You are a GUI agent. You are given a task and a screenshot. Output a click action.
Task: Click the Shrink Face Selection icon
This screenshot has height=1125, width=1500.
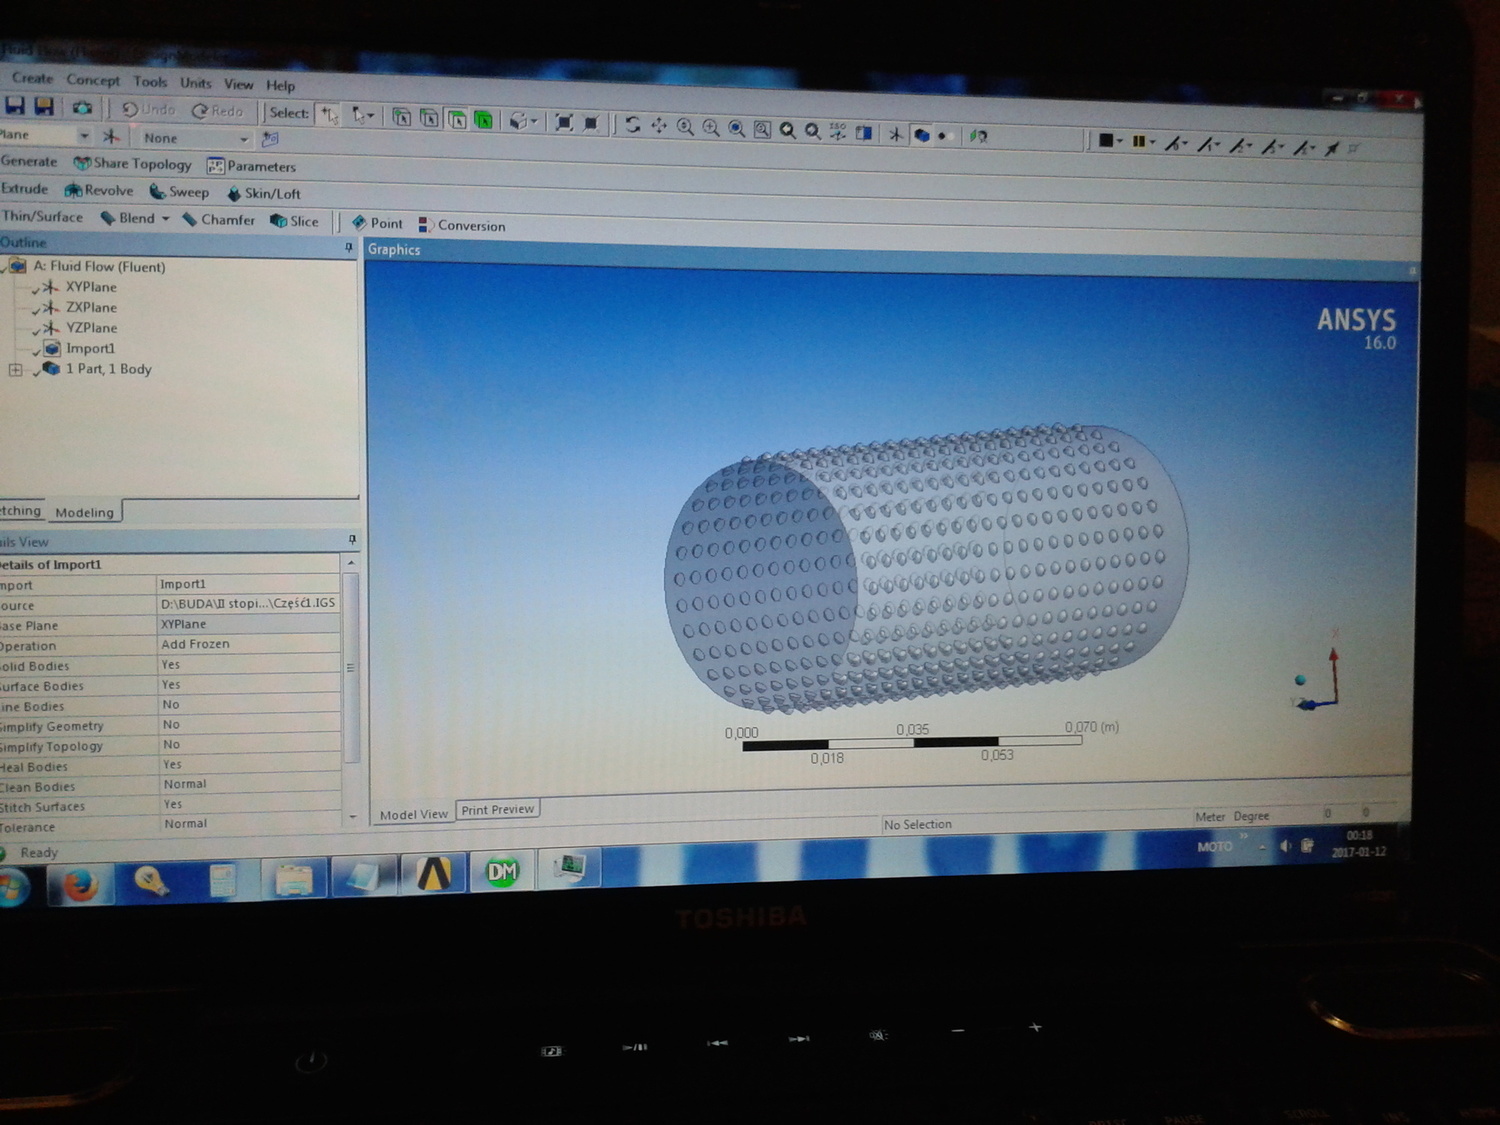click(x=591, y=123)
